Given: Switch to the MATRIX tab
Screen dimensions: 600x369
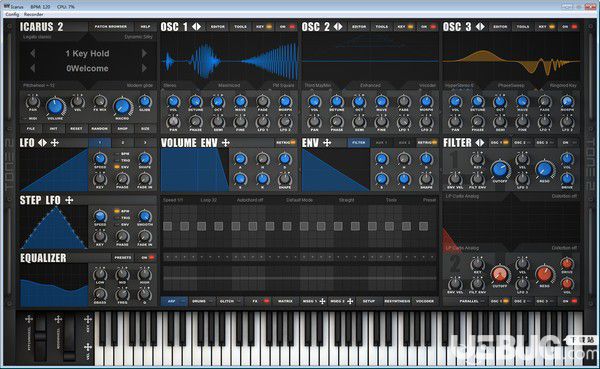Looking at the screenshot, I should point(285,302).
